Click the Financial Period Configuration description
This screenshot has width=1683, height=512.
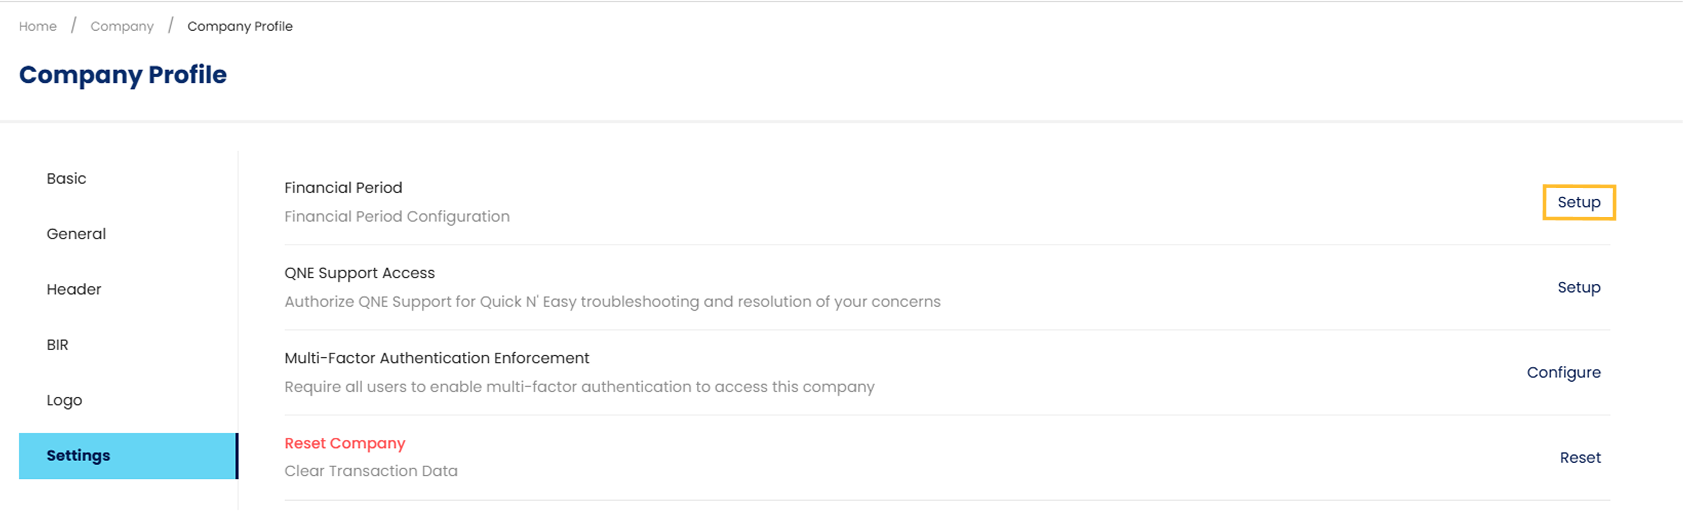(x=397, y=217)
